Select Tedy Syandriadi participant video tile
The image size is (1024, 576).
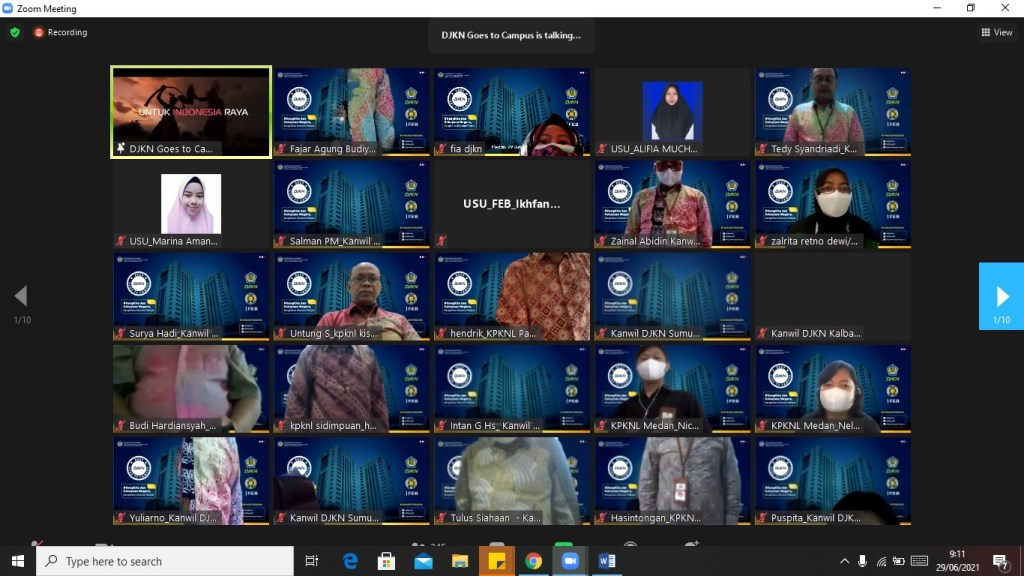[832, 111]
